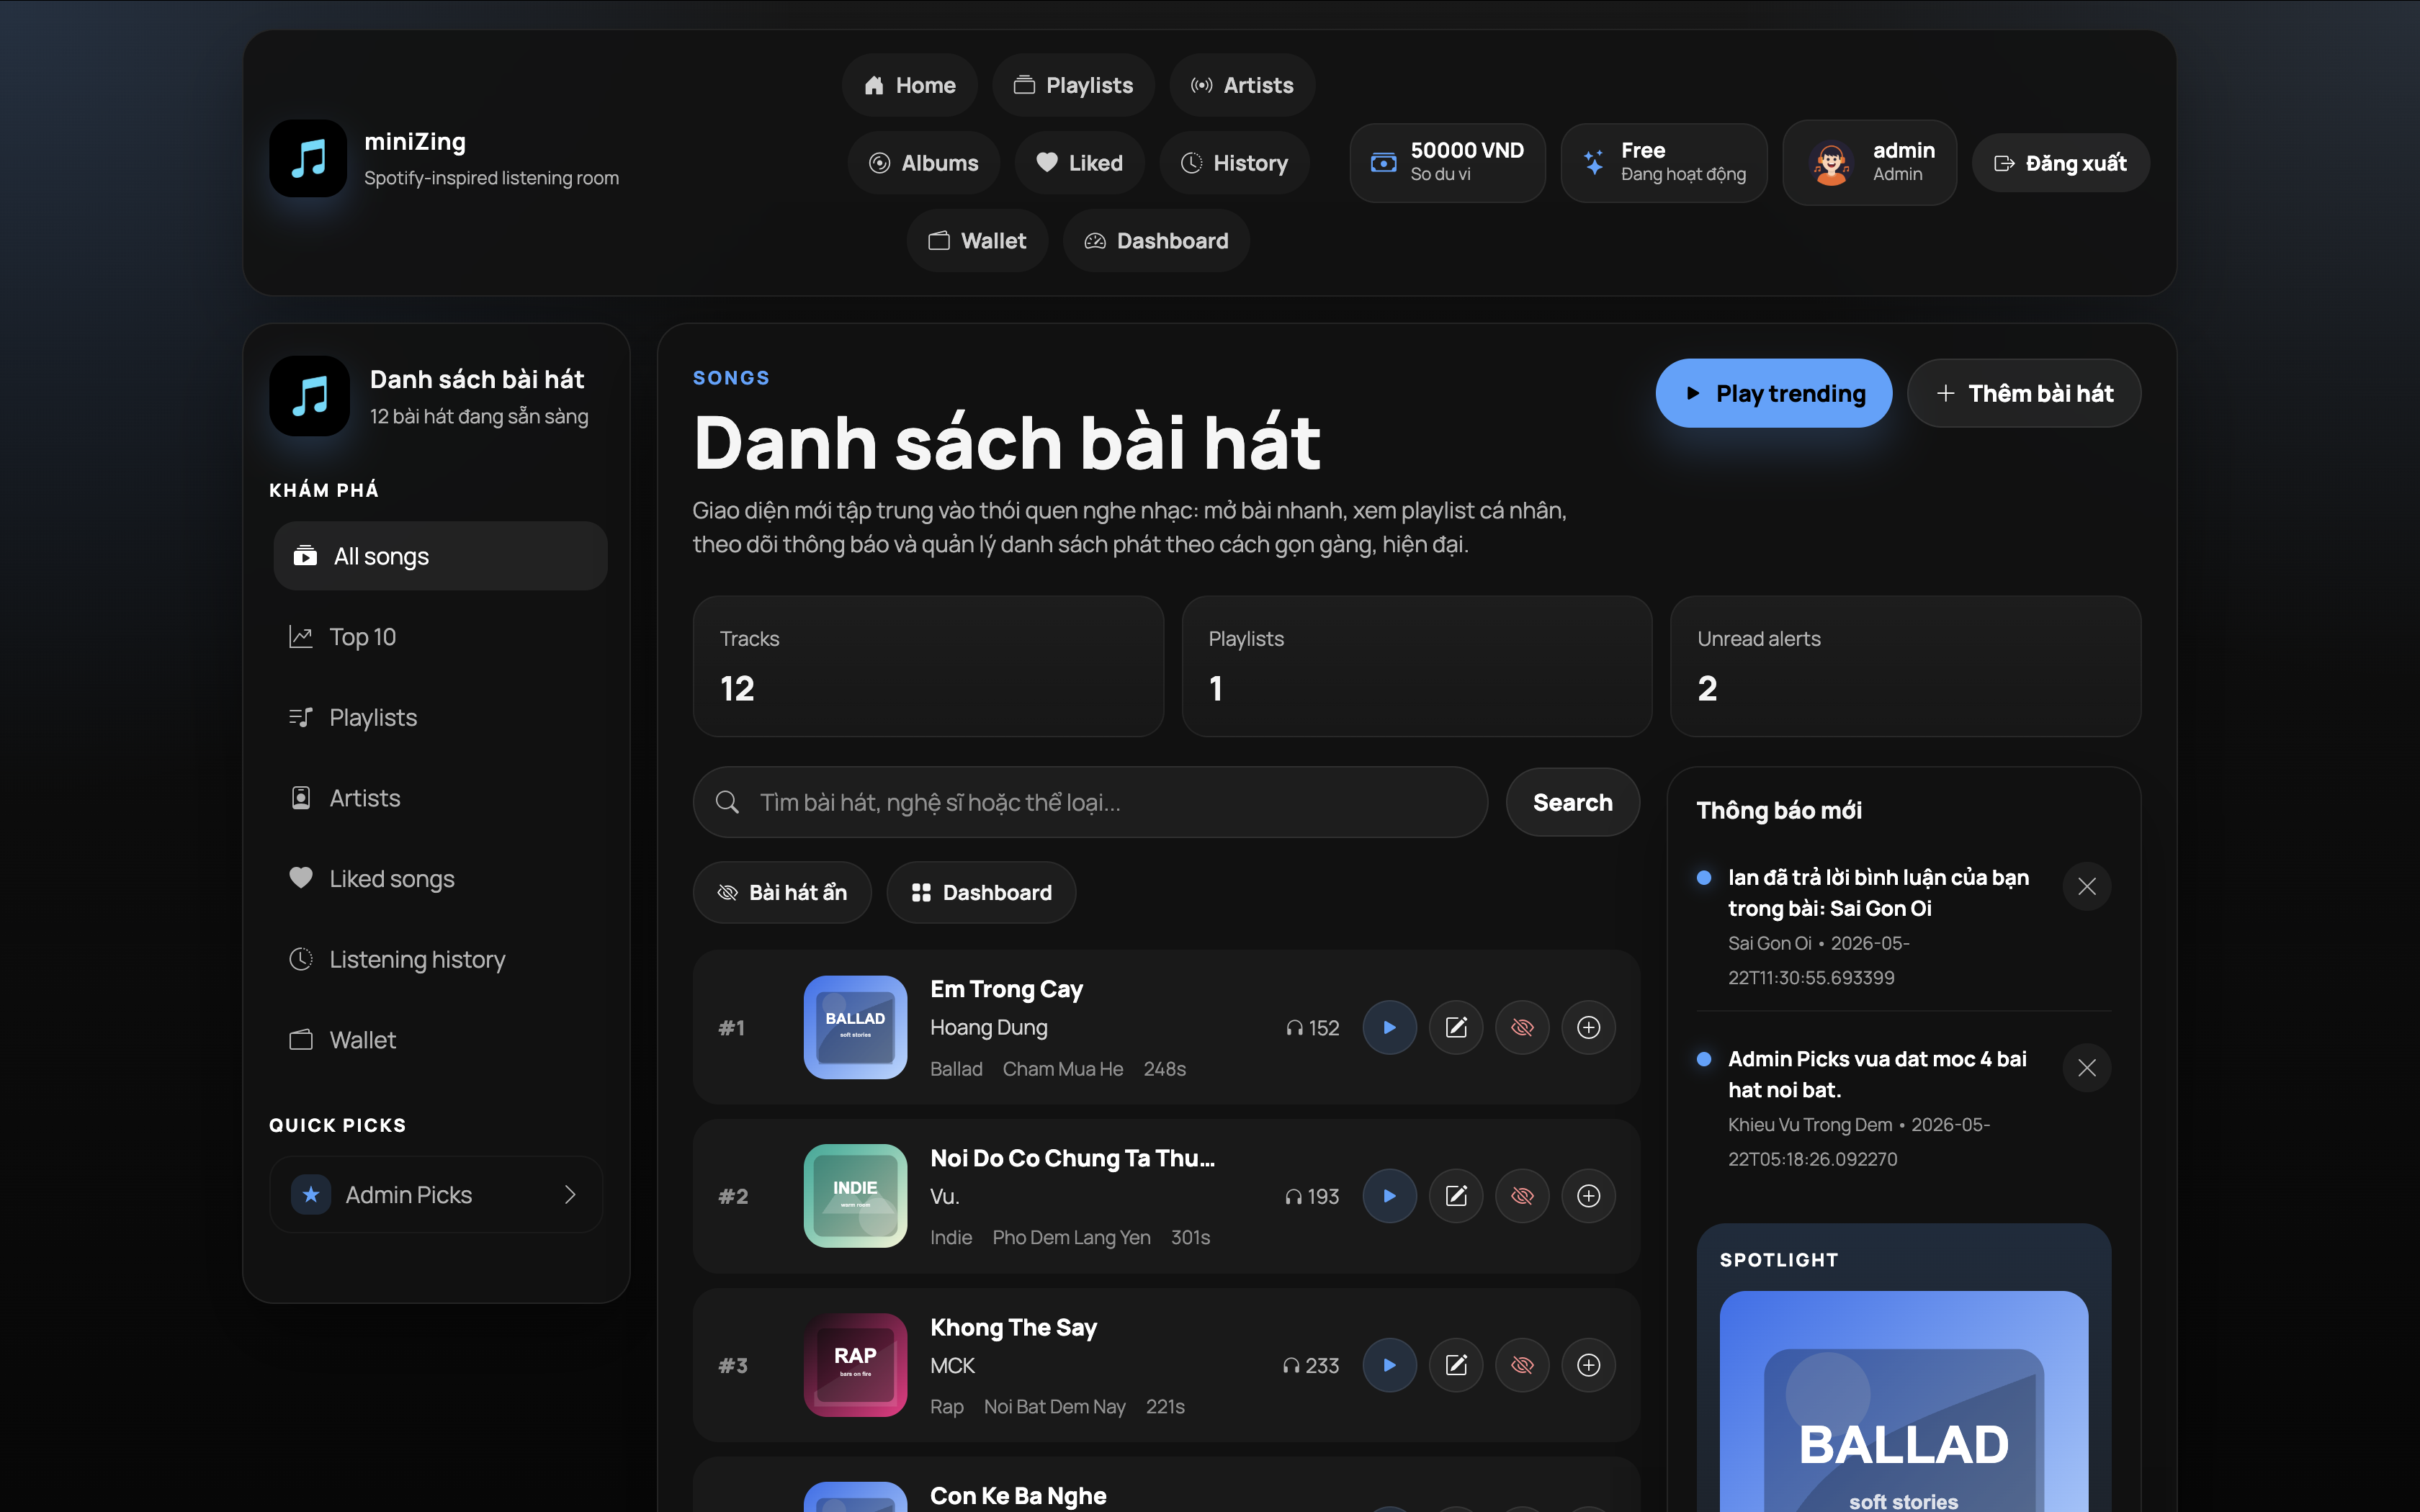Add Em Trong Cay to a playlist
This screenshot has width=2420, height=1512.
tap(1588, 1027)
